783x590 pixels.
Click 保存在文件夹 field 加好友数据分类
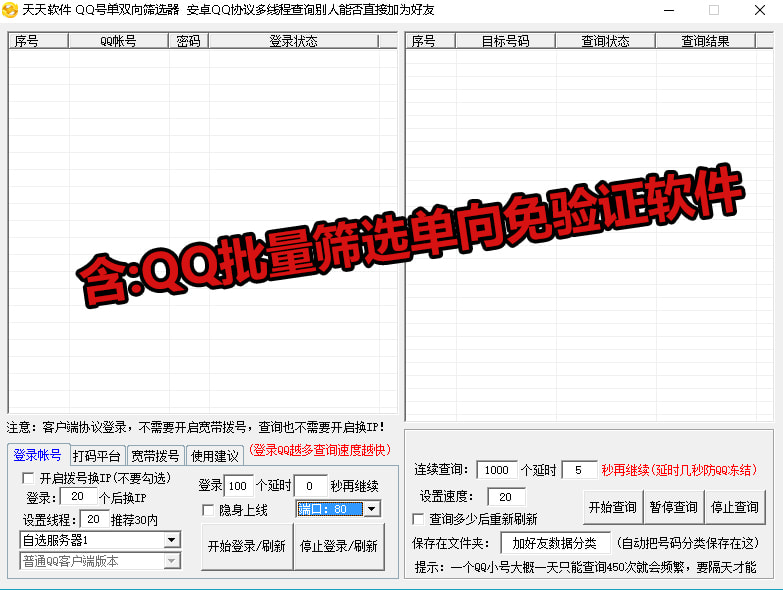tap(555, 543)
